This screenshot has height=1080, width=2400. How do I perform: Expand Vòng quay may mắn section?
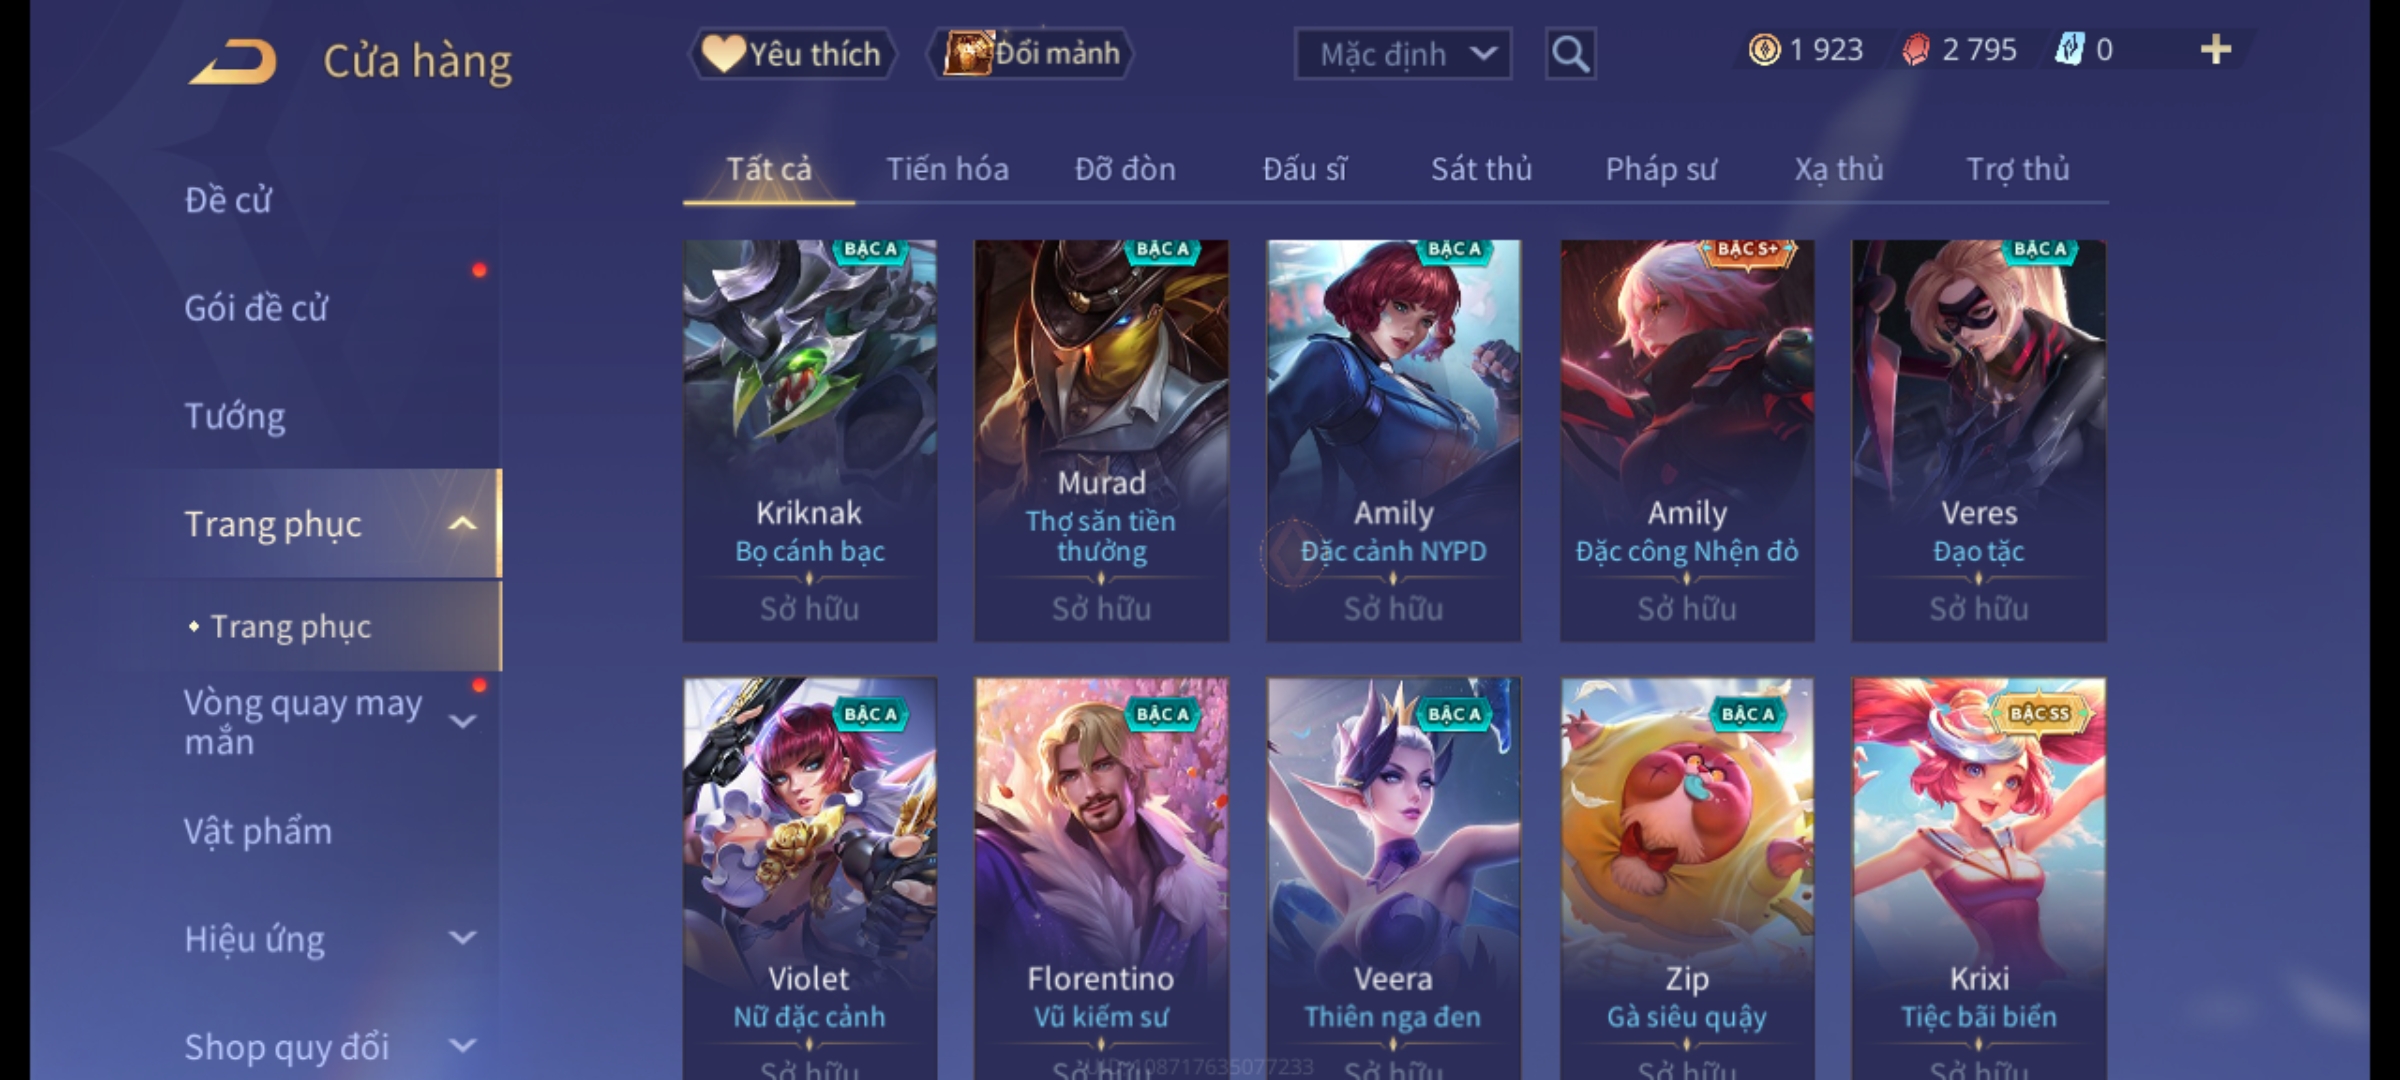pyautogui.click(x=462, y=722)
